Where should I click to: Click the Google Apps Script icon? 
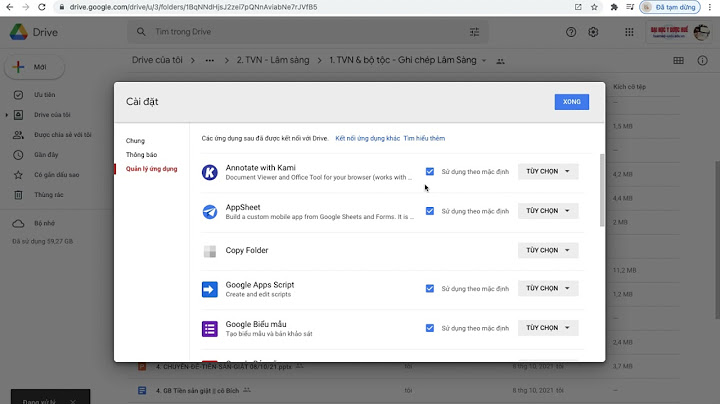pyautogui.click(x=210, y=289)
